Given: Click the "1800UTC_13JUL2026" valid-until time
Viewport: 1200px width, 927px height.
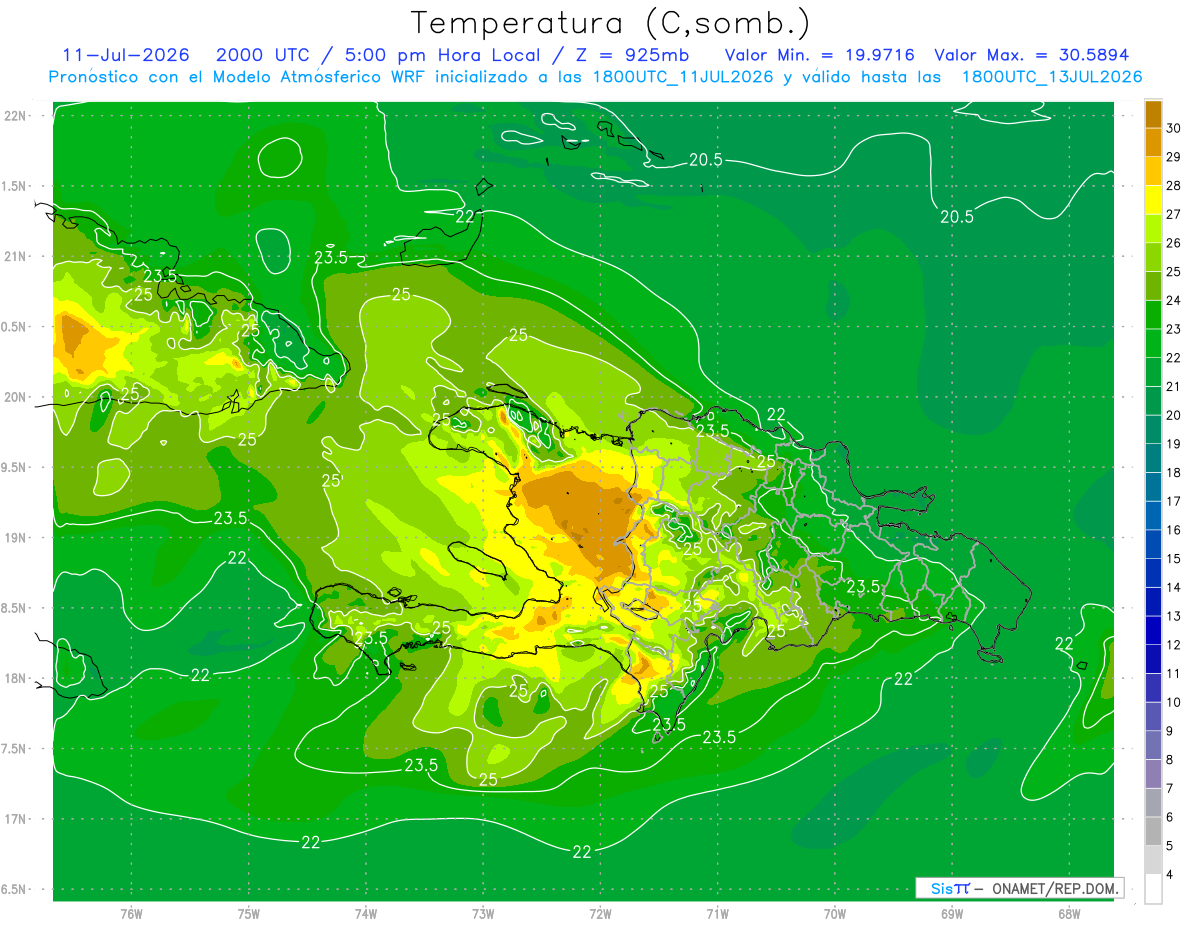Looking at the screenshot, I should 1051,77.
